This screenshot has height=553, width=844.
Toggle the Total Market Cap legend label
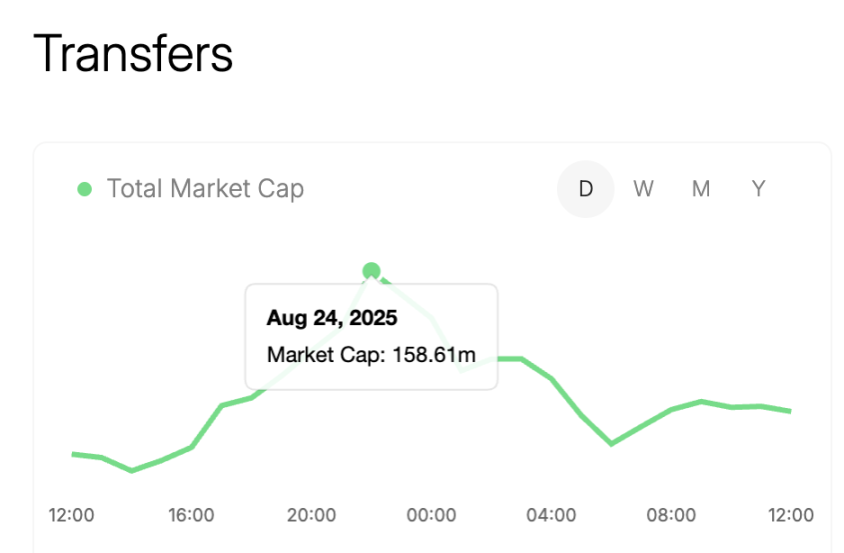coord(205,189)
